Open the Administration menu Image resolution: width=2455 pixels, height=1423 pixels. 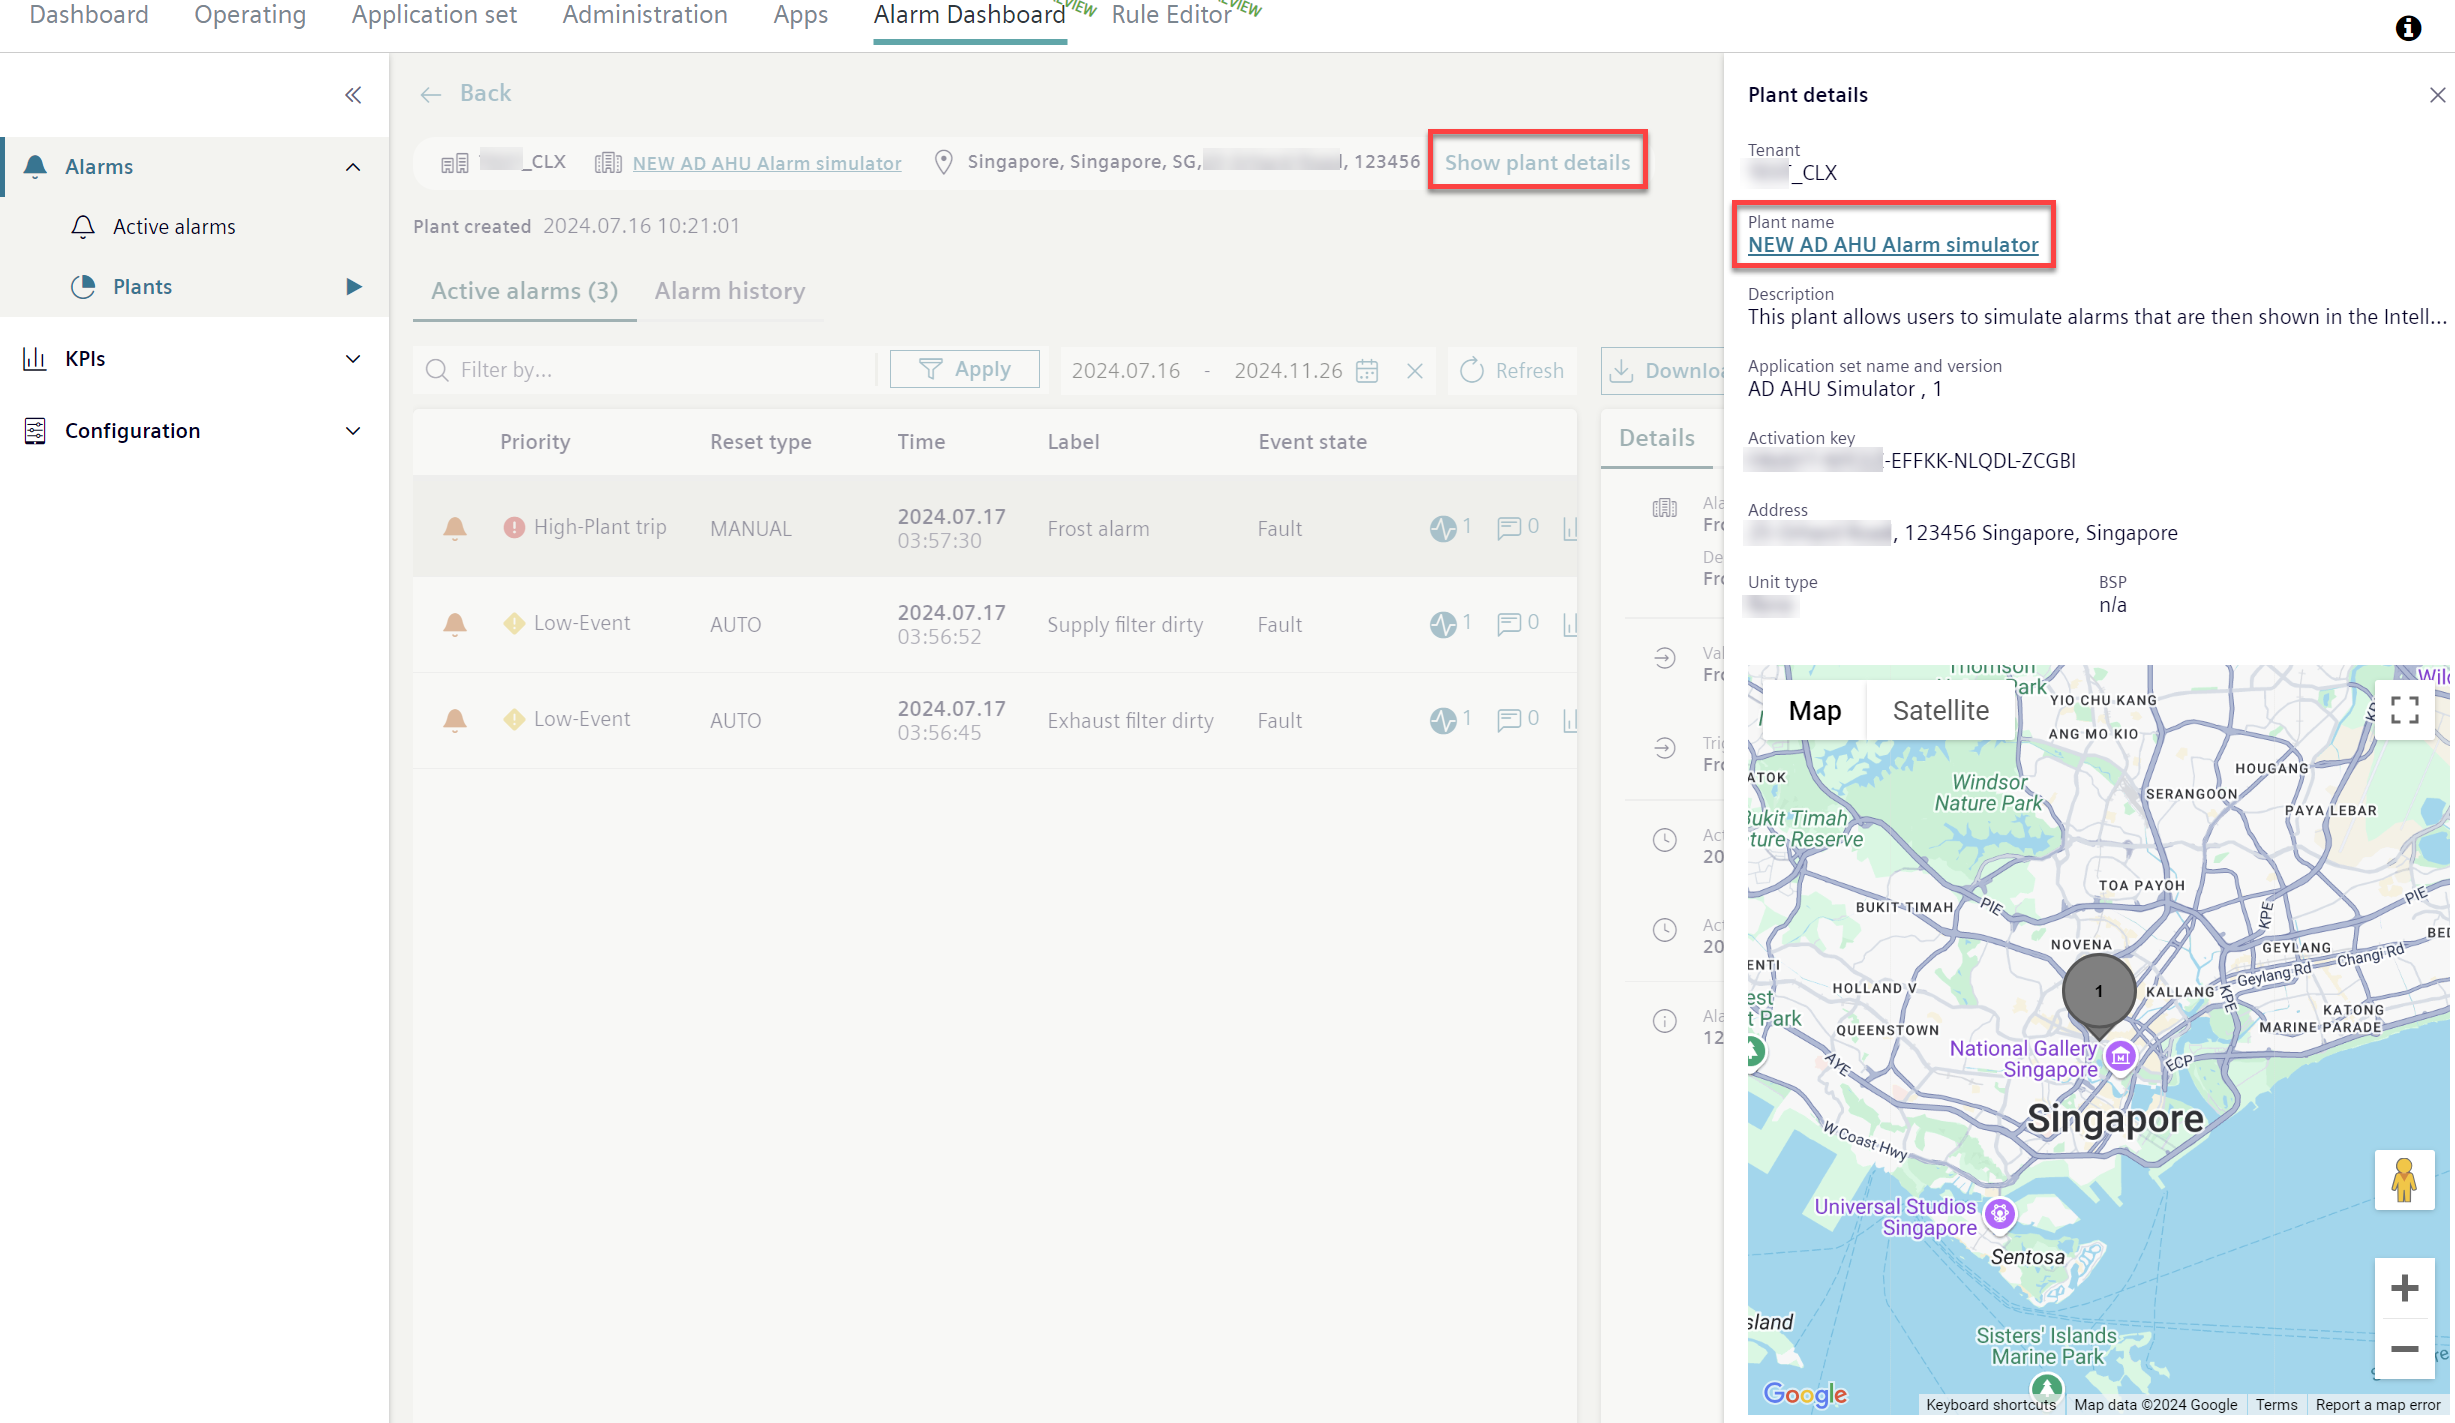coord(645,15)
